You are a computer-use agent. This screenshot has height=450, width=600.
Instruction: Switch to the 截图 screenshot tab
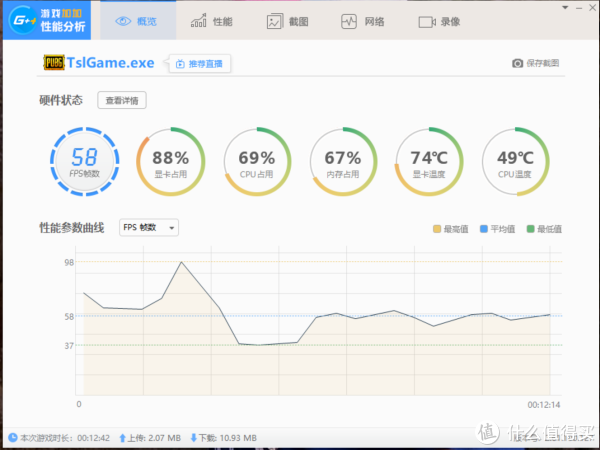[x=287, y=21]
